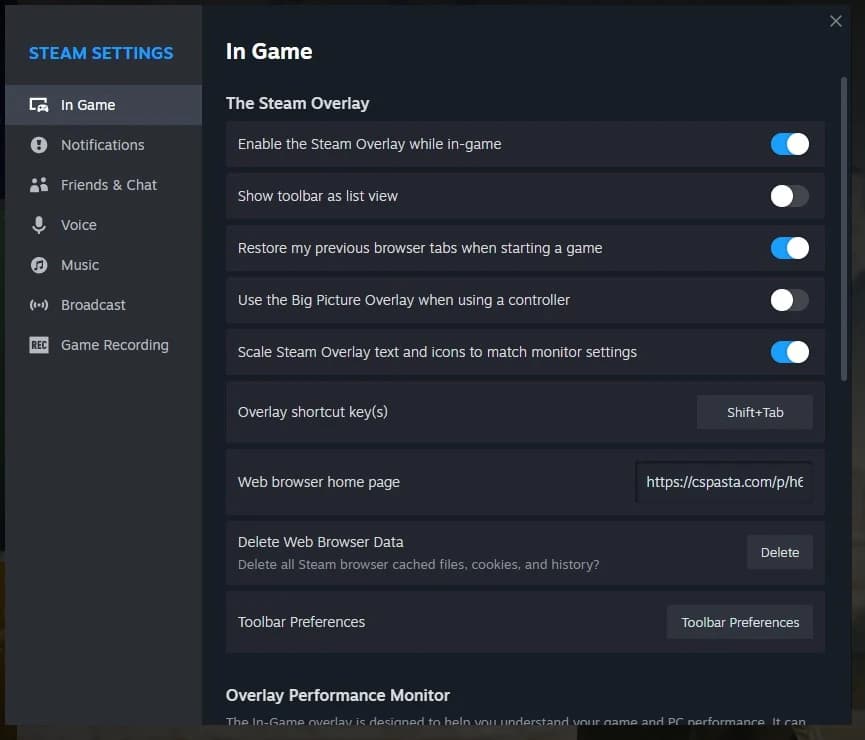Edit the Web browser home page field

tap(724, 482)
